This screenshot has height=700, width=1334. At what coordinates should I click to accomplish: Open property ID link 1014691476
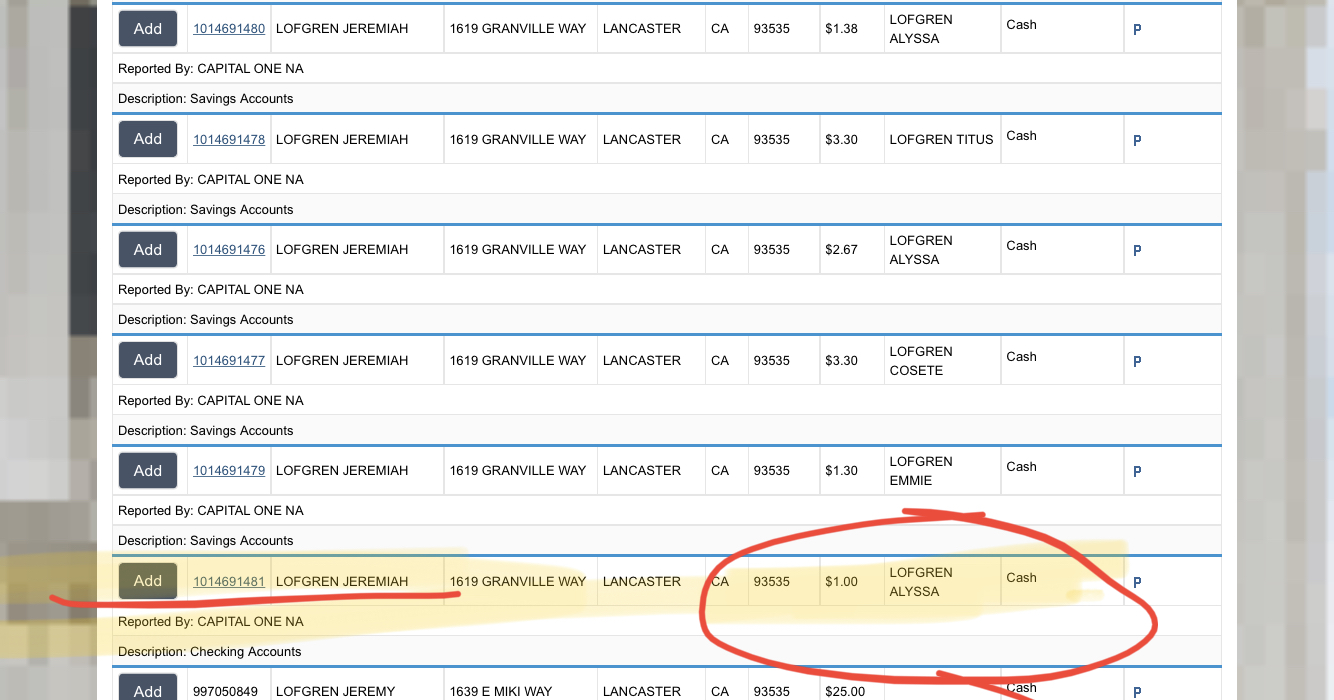click(x=229, y=250)
